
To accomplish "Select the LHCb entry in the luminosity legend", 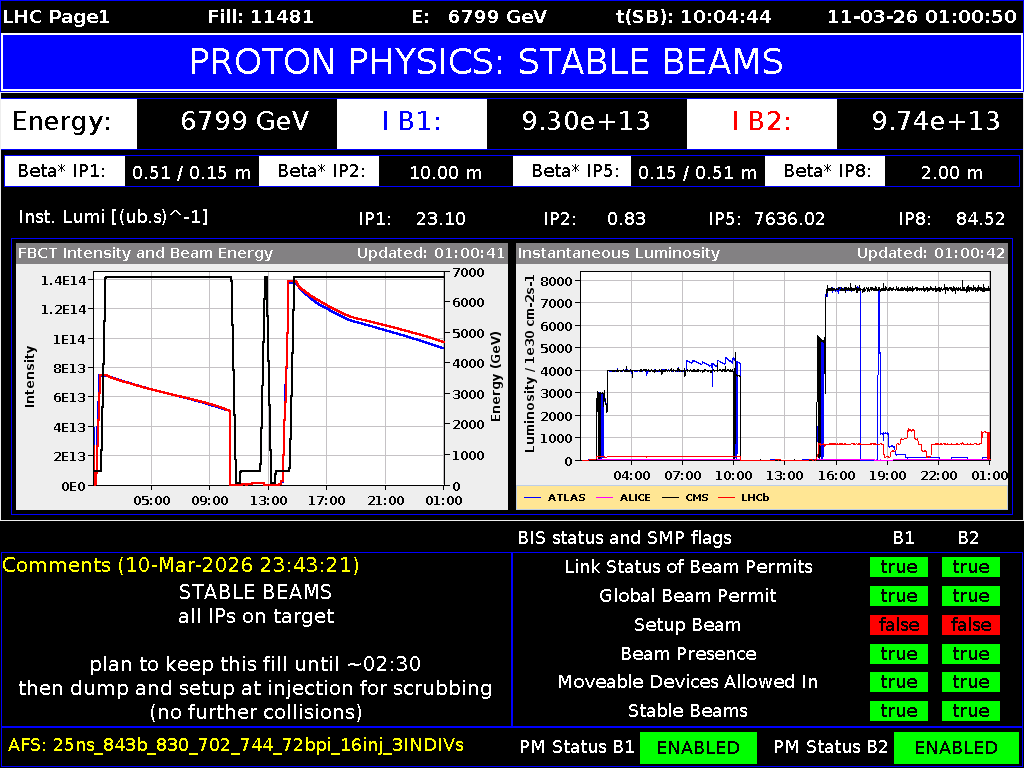I will pos(752,497).
